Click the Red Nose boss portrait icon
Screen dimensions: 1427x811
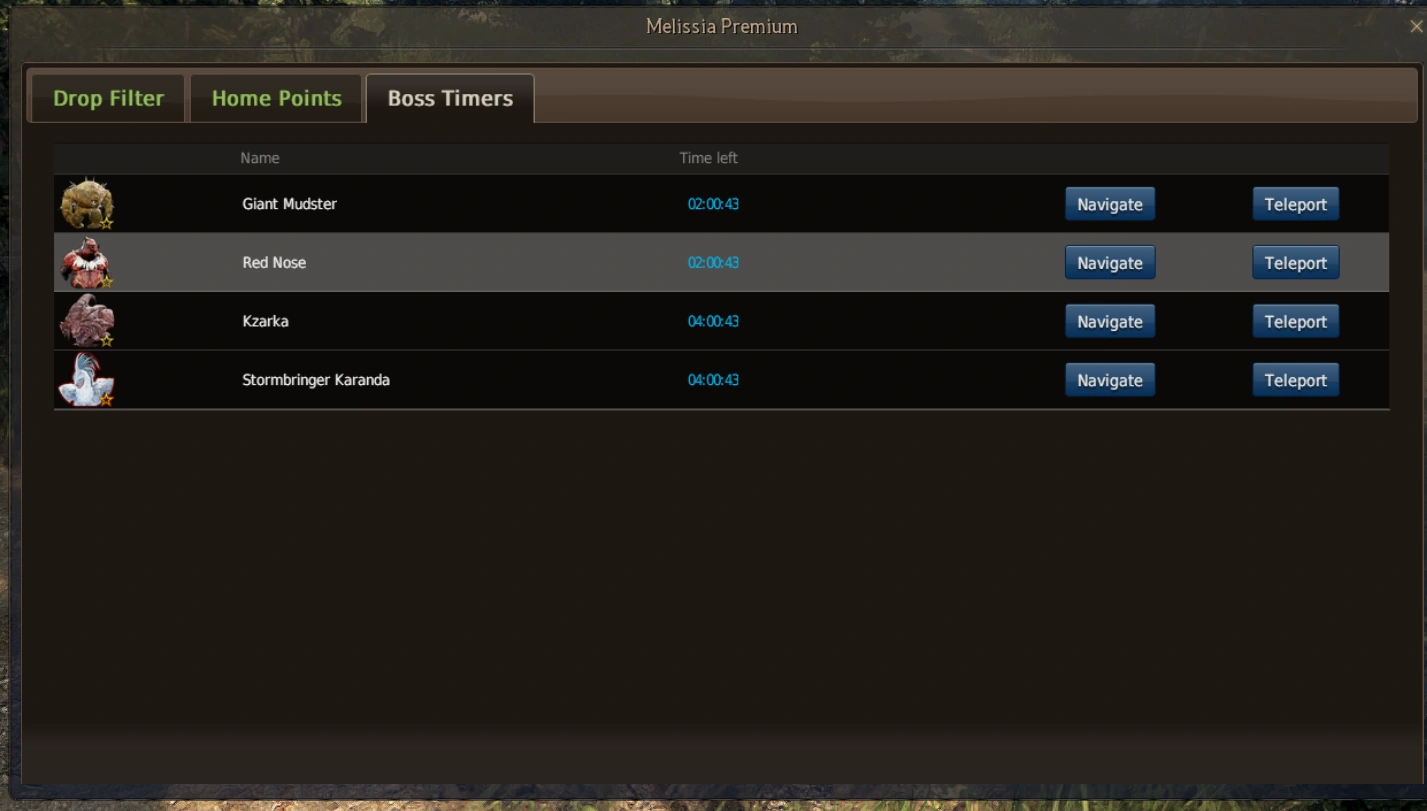point(87,263)
